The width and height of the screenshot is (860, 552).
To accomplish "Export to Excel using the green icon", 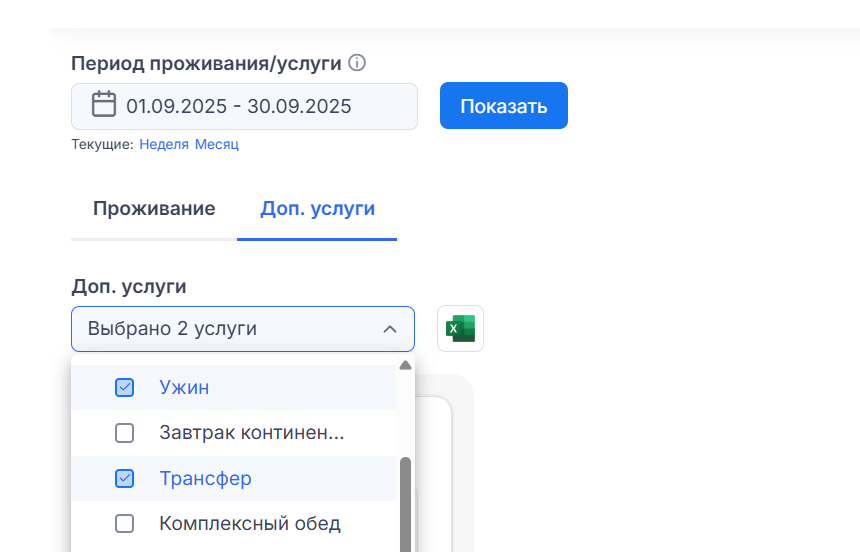I will coord(460,328).
